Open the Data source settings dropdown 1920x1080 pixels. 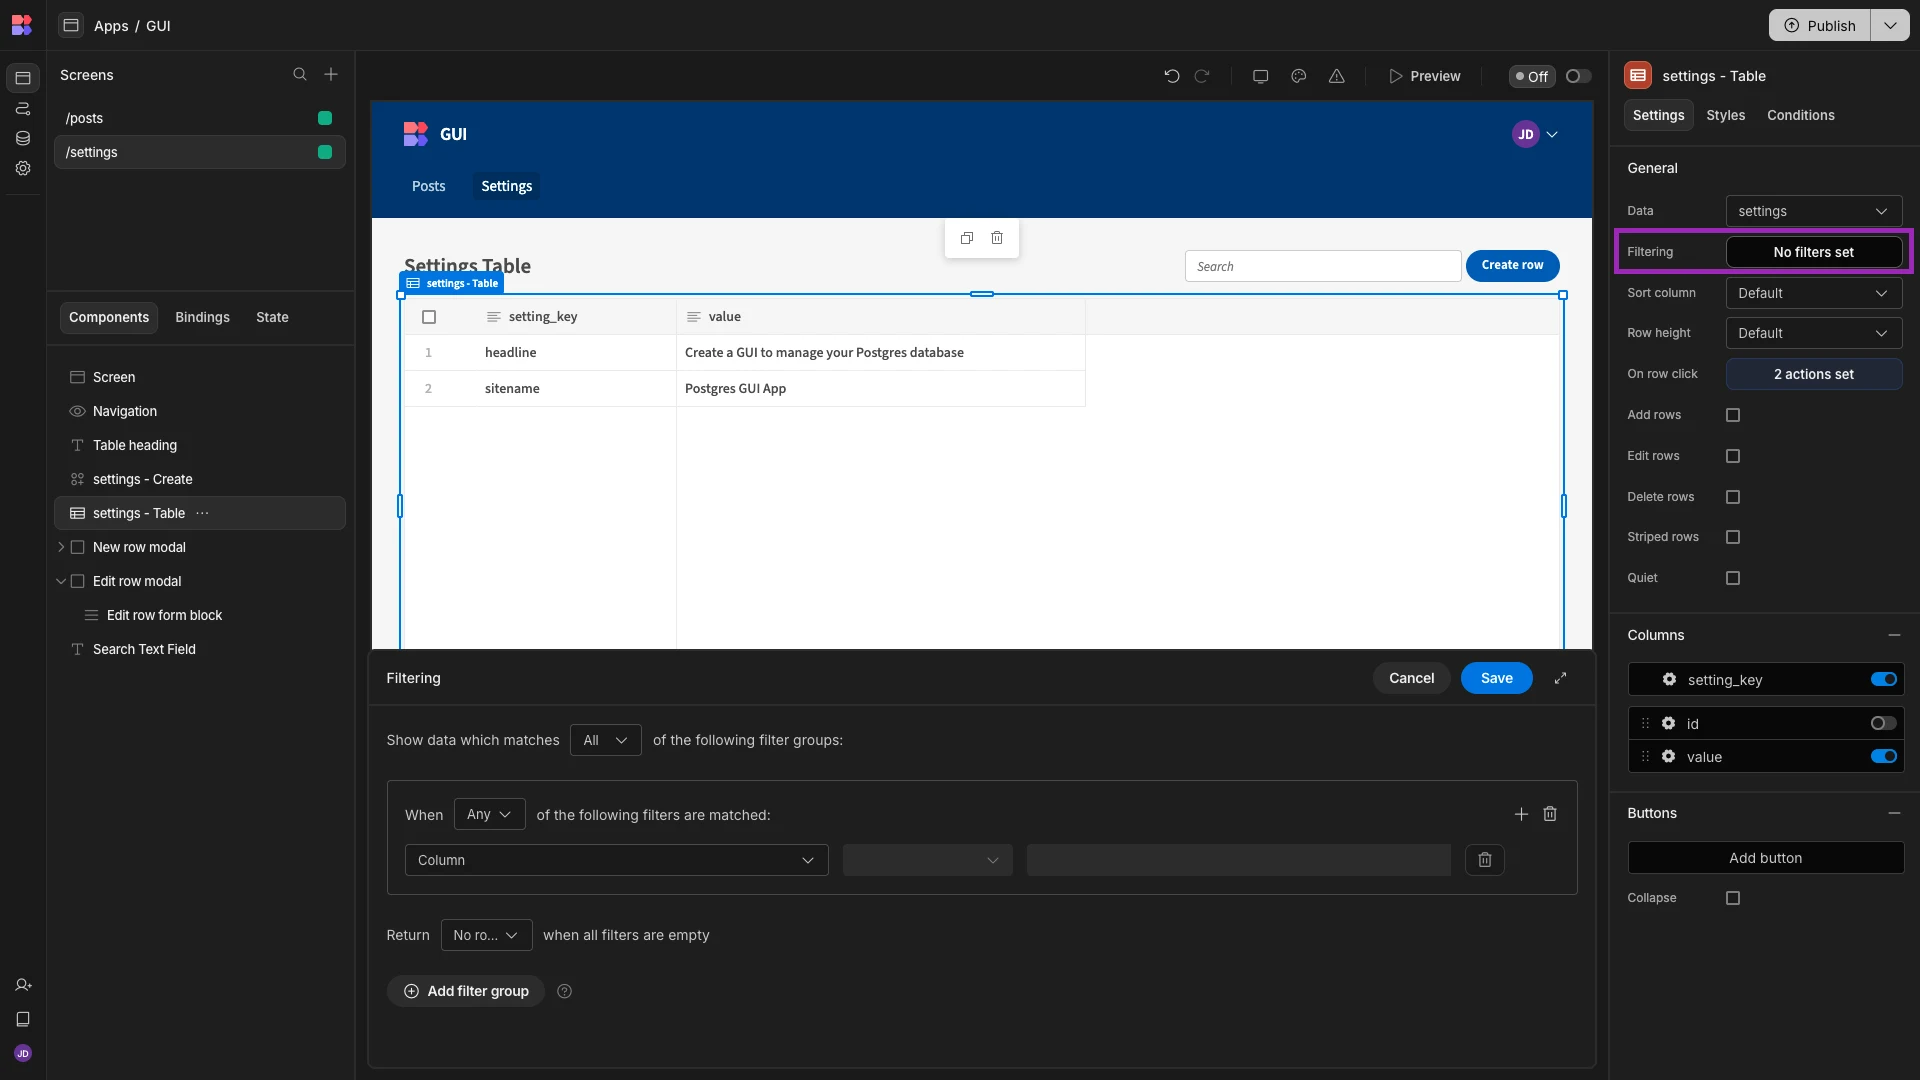pos(1814,211)
